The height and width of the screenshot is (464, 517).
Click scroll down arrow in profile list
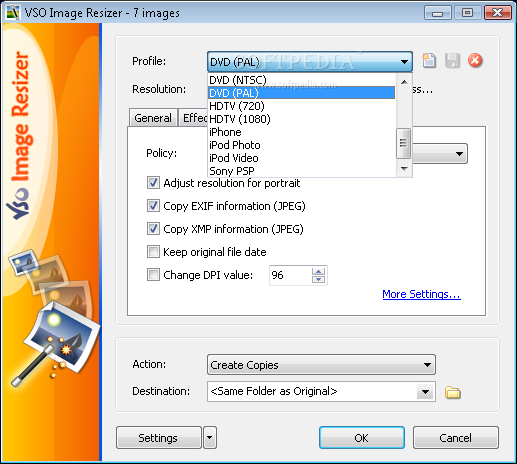point(404,169)
